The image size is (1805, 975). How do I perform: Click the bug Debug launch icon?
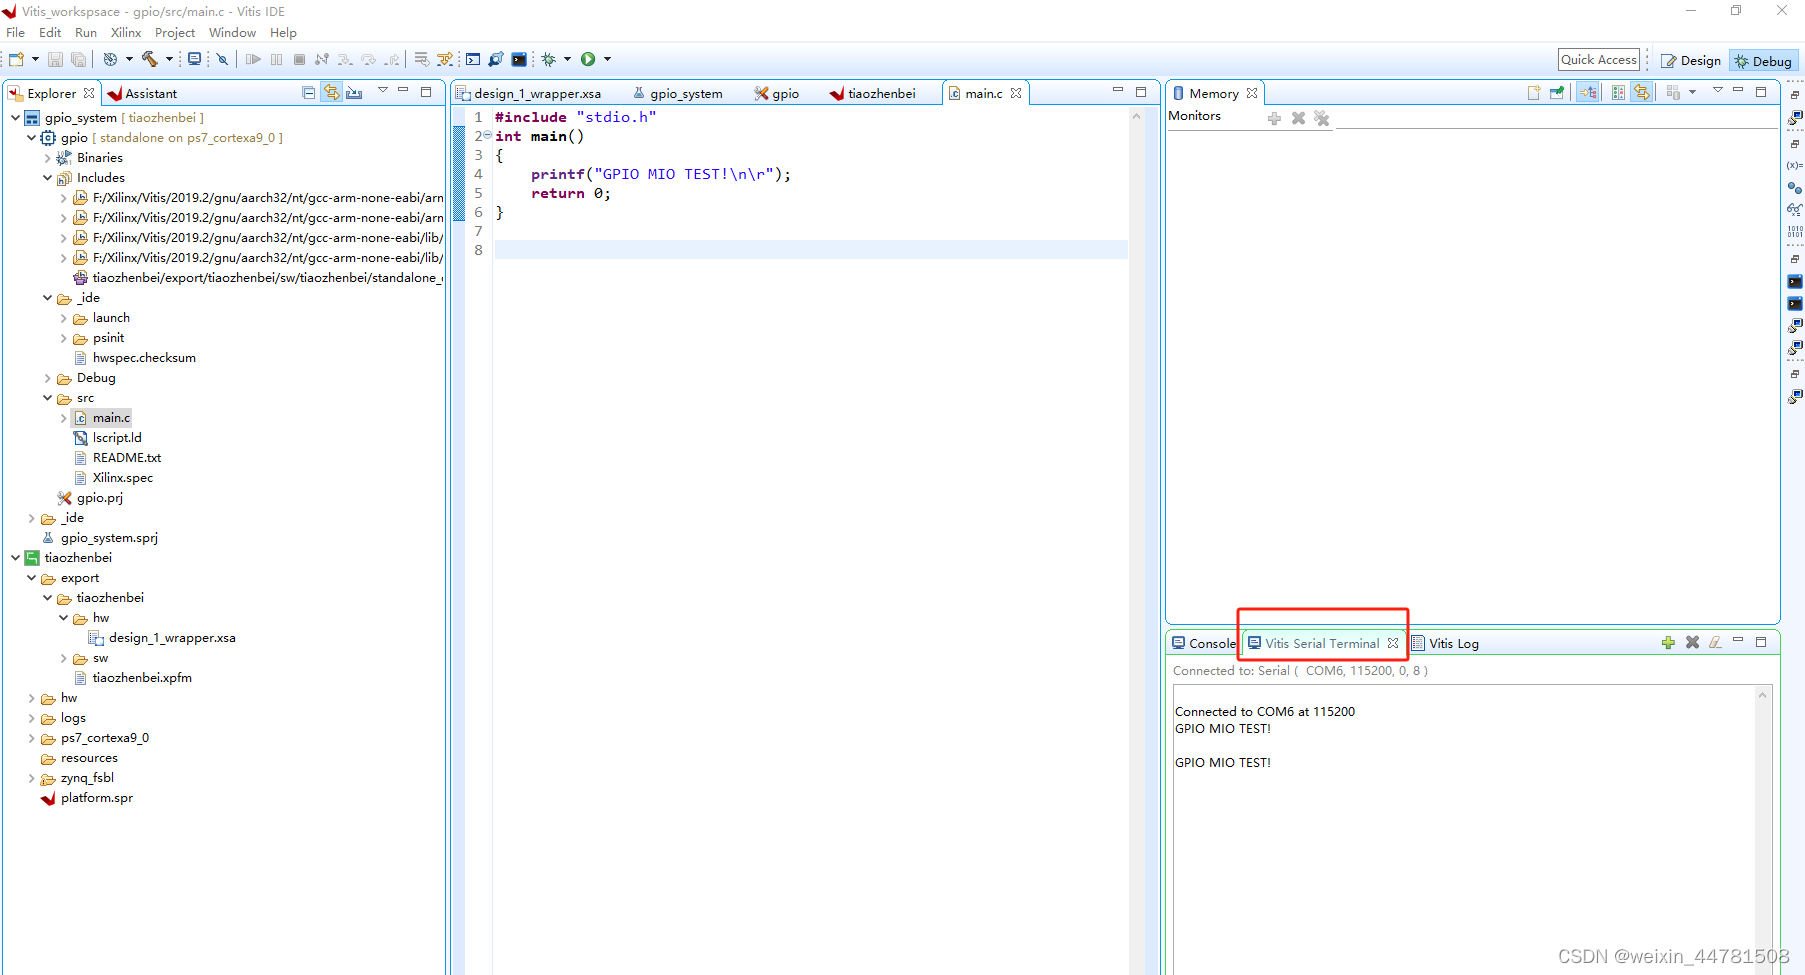pyautogui.click(x=548, y=59)
